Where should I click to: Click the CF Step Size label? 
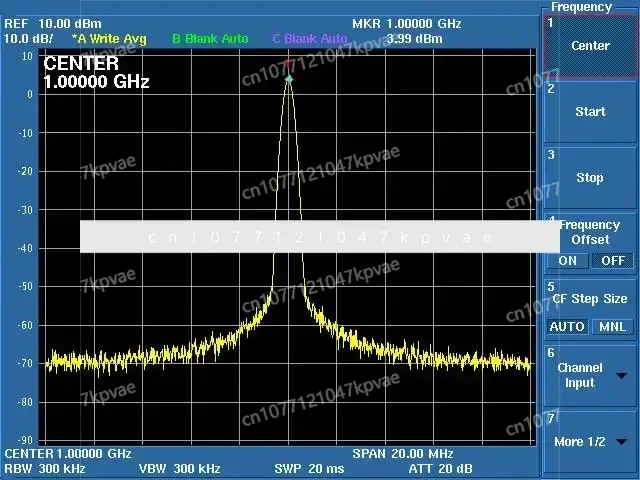pyautogui.click(x=589, y=299)
